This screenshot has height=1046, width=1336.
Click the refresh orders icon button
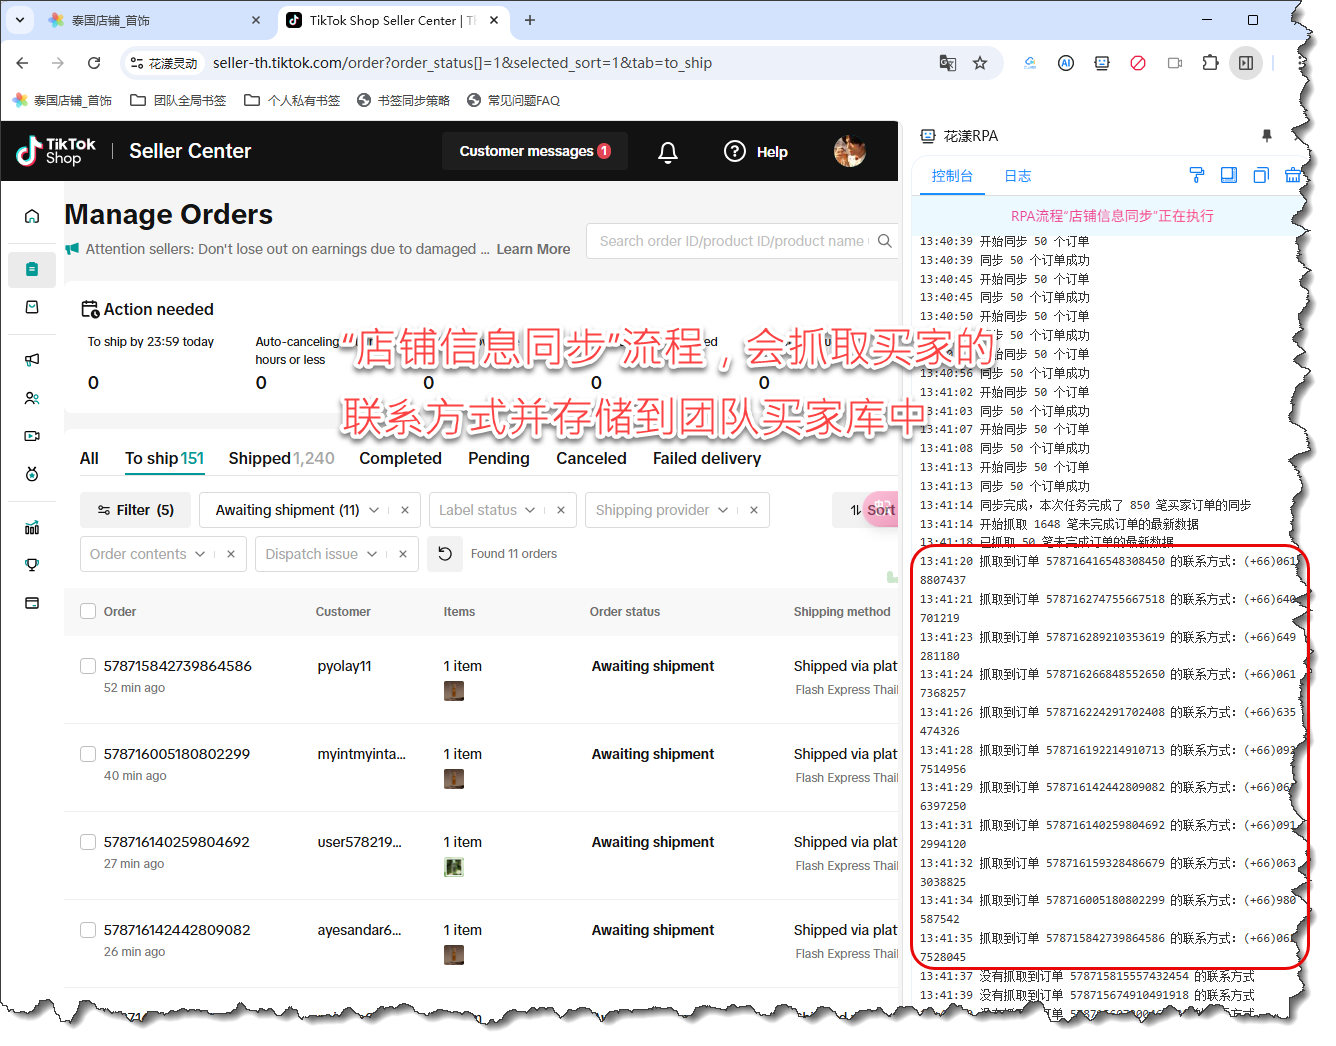[x=445, y=554]
